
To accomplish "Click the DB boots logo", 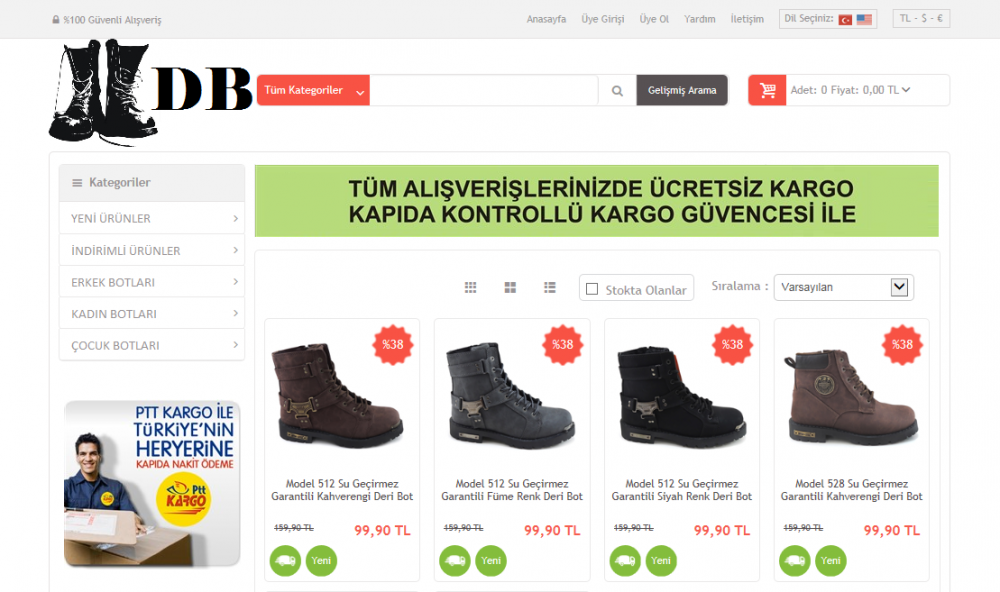I will coord(151,93).
